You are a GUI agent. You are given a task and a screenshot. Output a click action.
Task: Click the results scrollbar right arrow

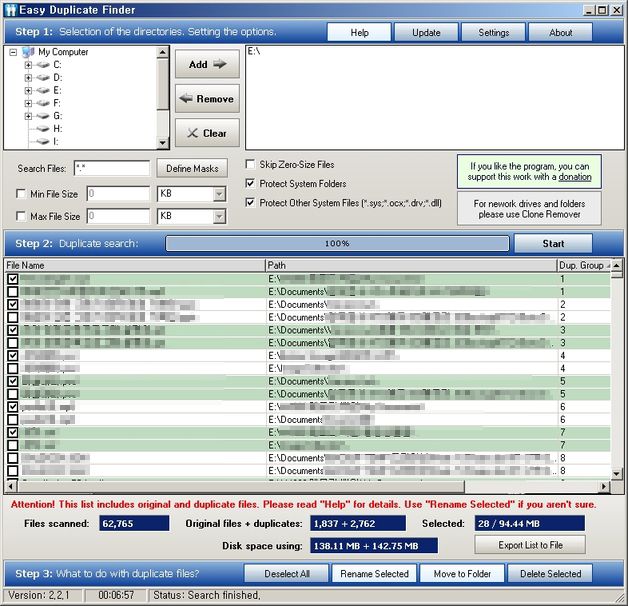tap(604, 487)
